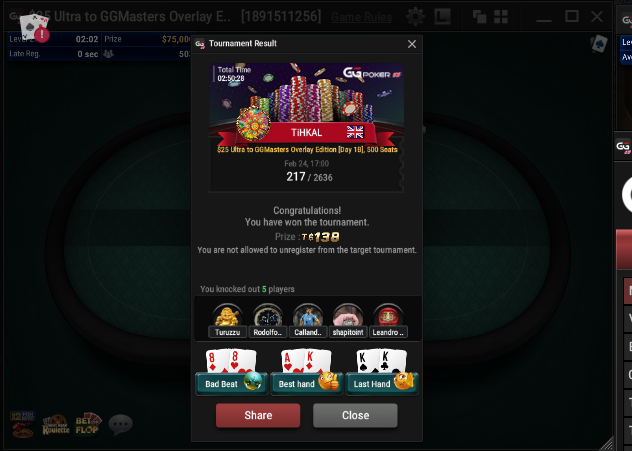Select knocked out player shapitoint avatar

click(x=348, y=320)
